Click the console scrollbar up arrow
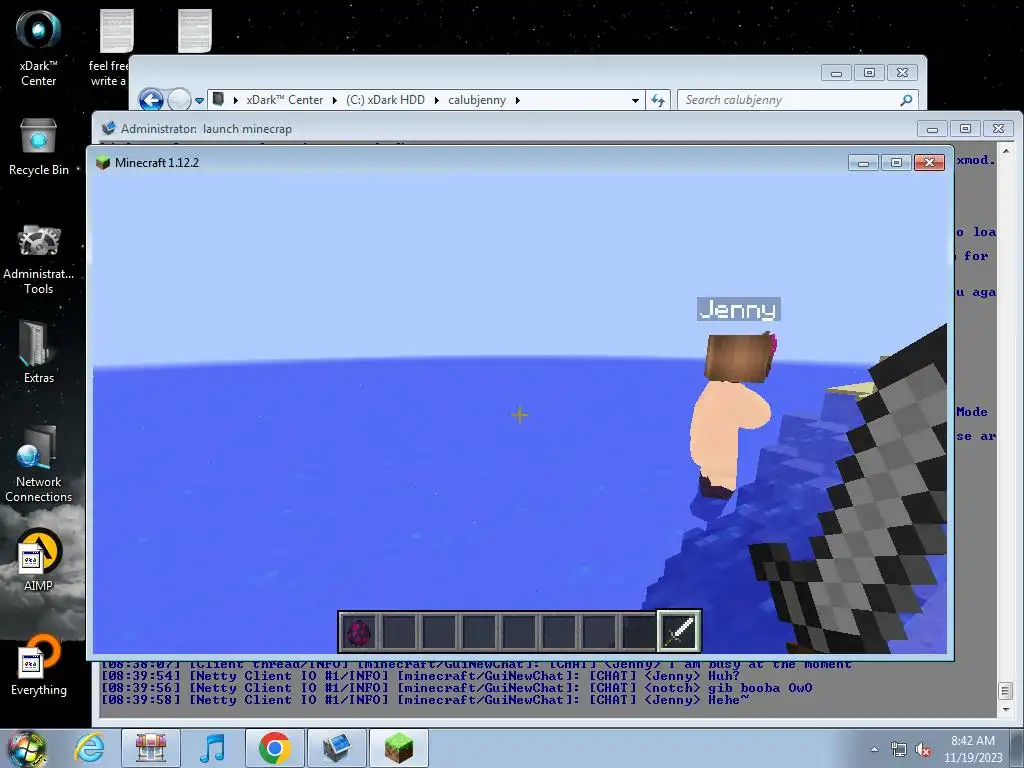1024x768 pixels. [x=1006, y=151]
